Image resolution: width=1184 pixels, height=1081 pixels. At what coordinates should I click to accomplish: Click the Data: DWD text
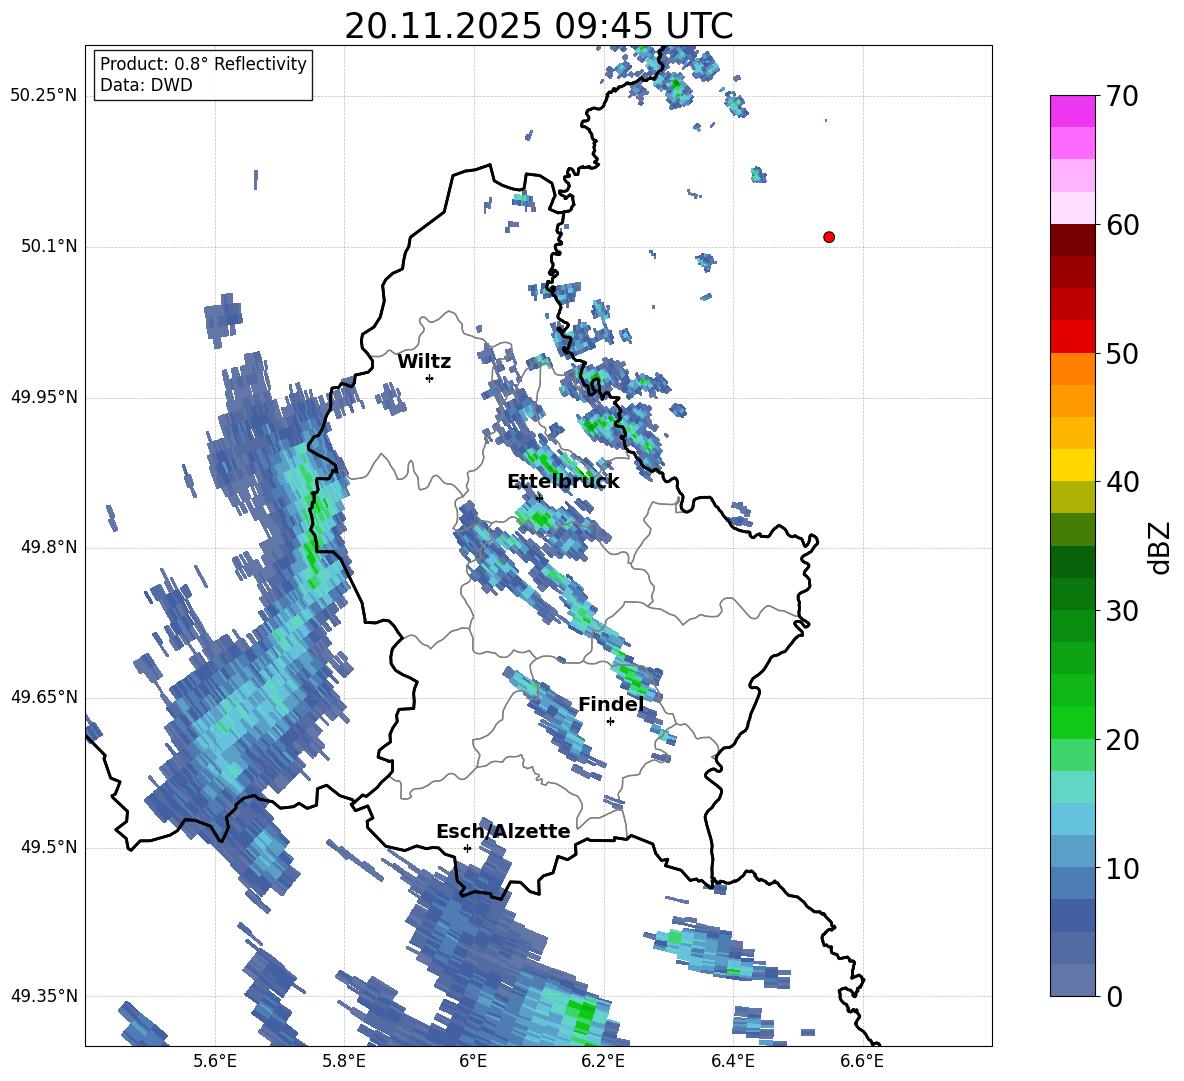point(146,85)
